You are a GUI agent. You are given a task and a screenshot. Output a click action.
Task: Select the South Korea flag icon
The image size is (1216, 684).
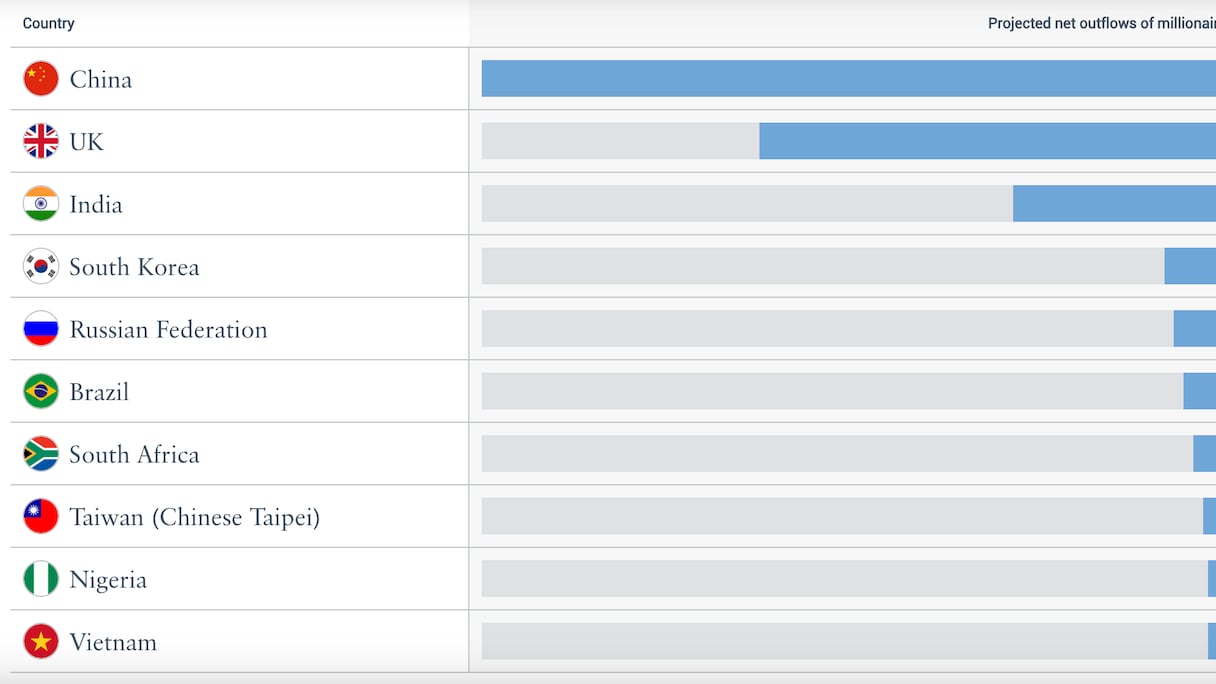(x=41, y=266)
